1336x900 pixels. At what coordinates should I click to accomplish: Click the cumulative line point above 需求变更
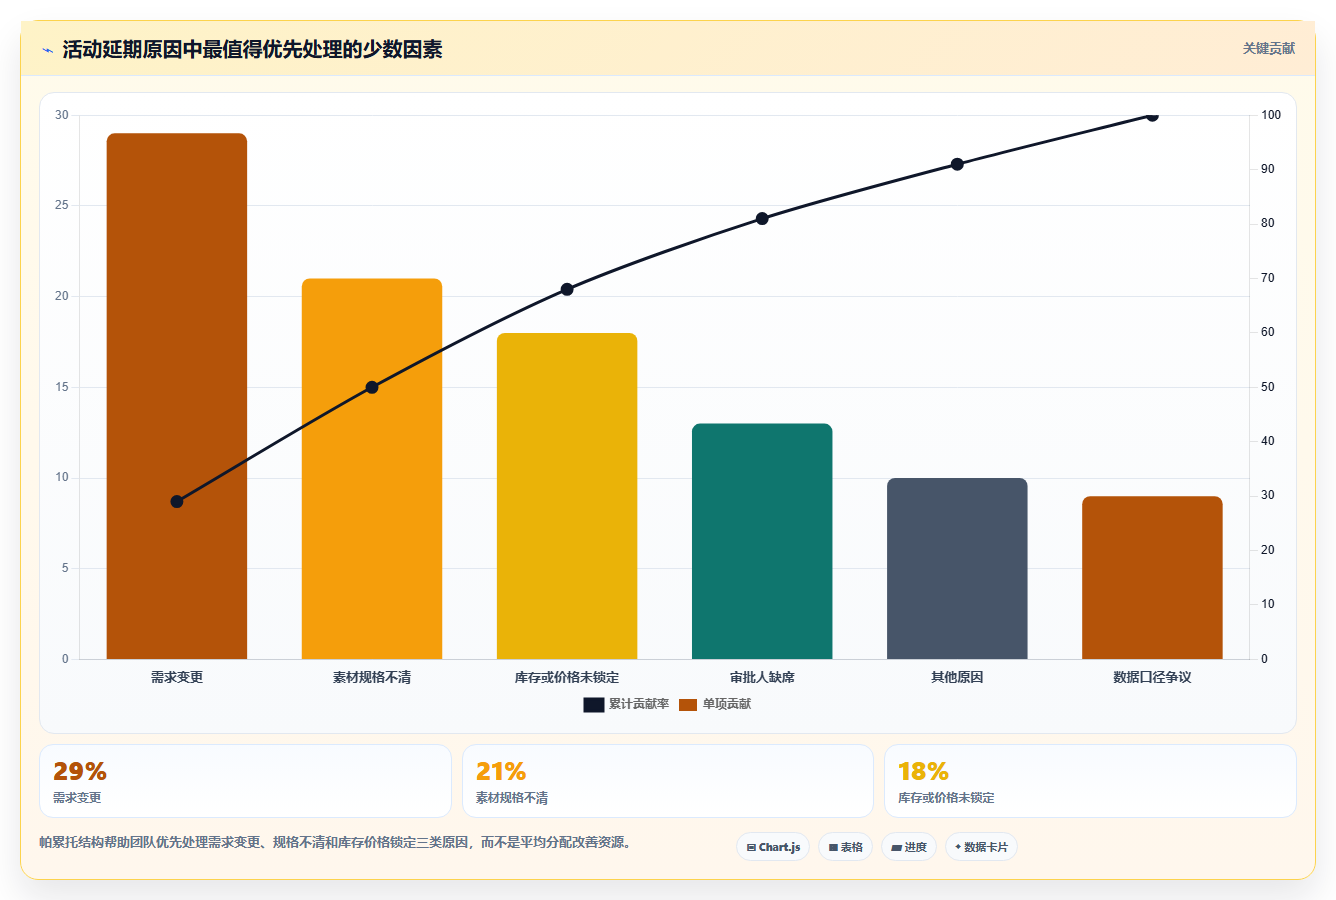(x=177, y=501)
